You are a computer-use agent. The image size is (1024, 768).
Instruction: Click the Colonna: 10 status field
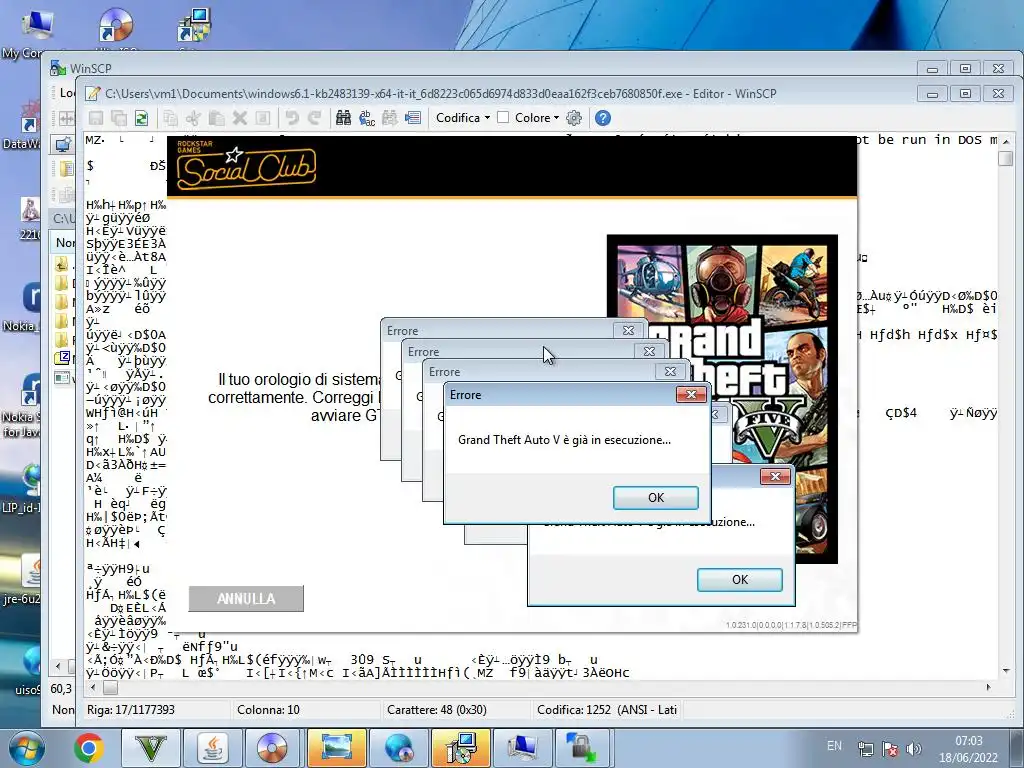tap(306, 710)
